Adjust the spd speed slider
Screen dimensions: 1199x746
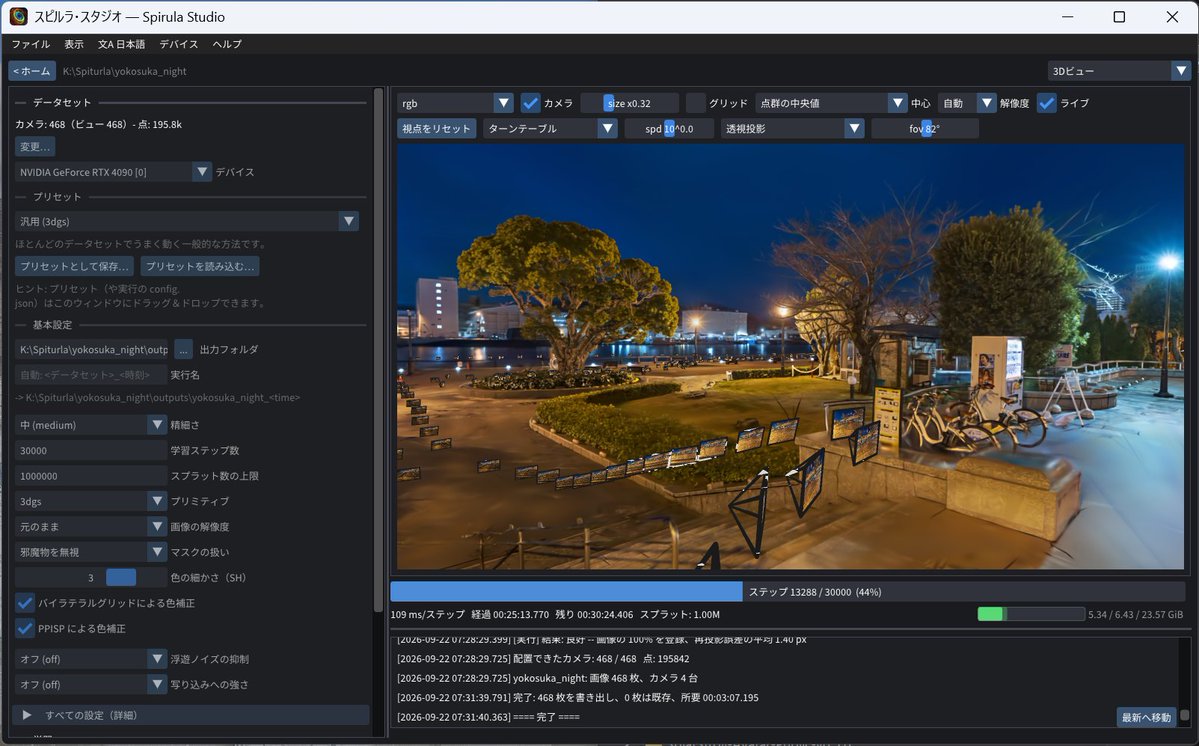pos(669,128)
